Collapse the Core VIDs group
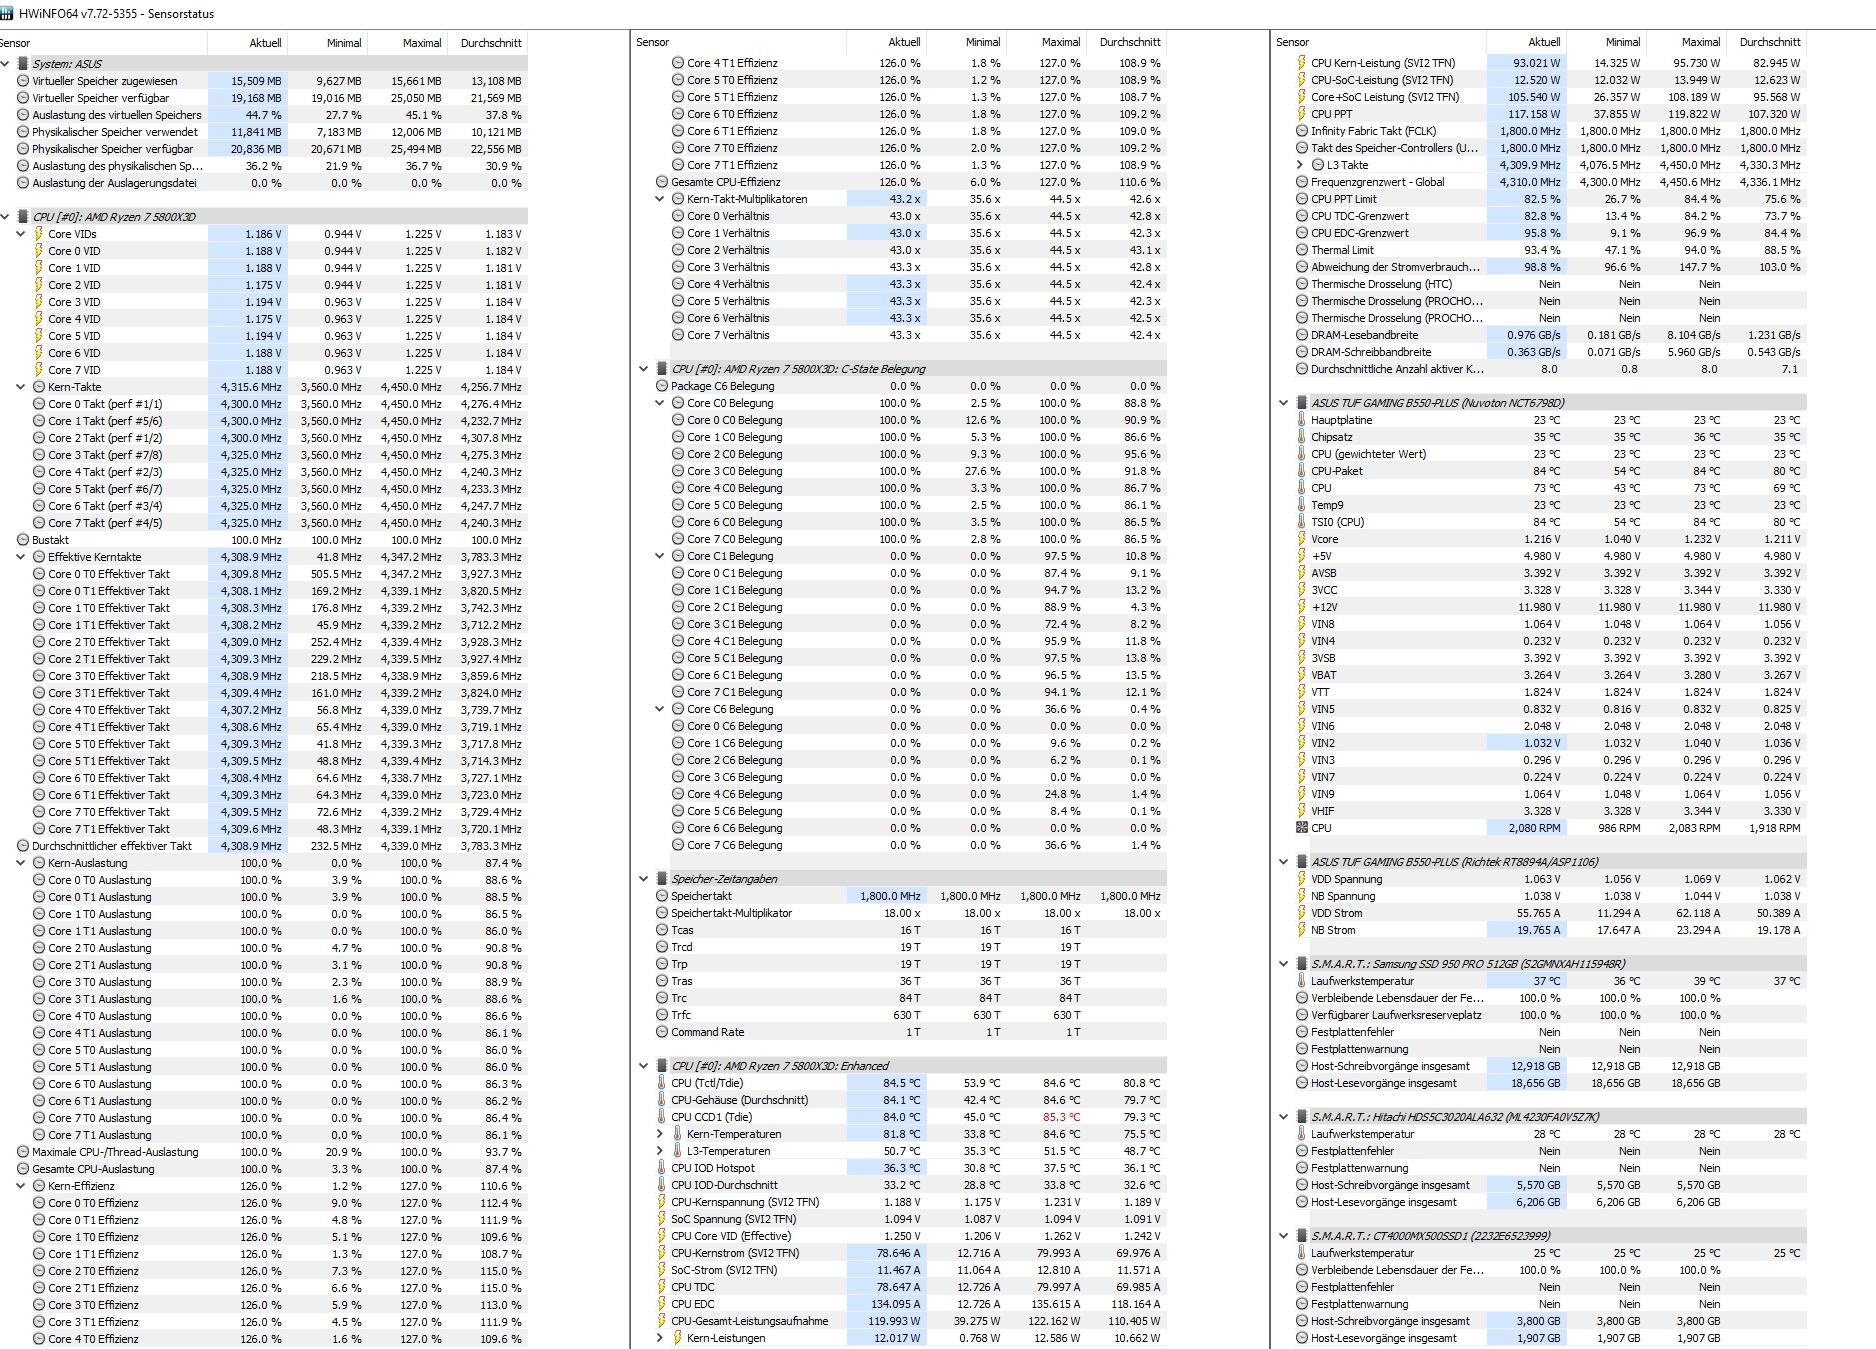The image size is (1876, 1349). [x=22, y=234]
